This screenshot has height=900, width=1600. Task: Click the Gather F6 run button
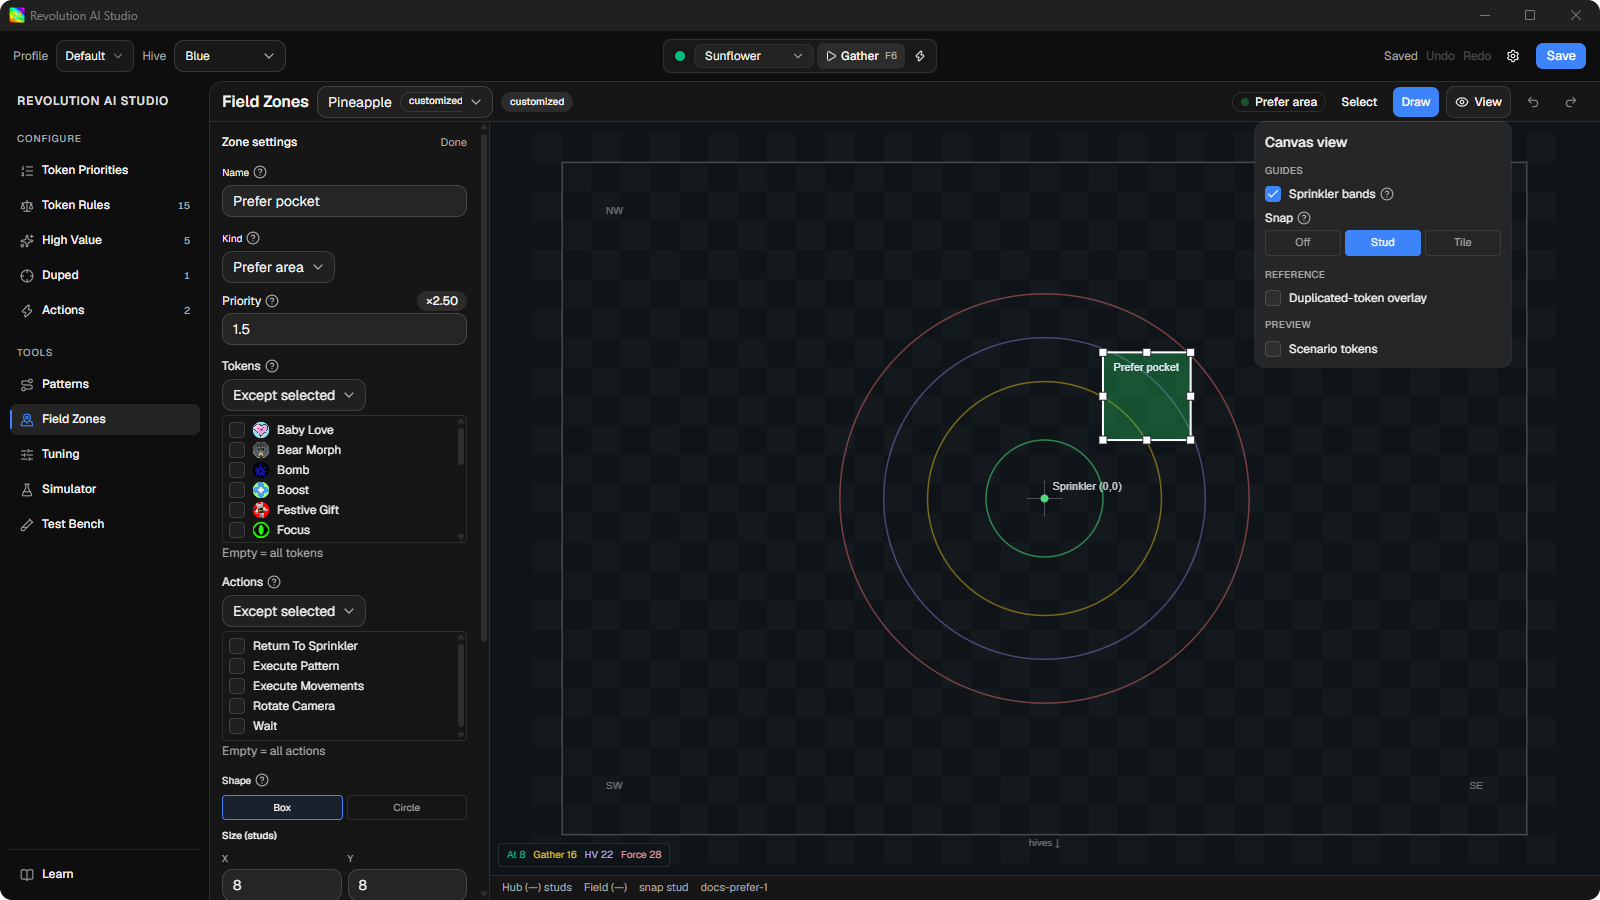coord(861,56)
